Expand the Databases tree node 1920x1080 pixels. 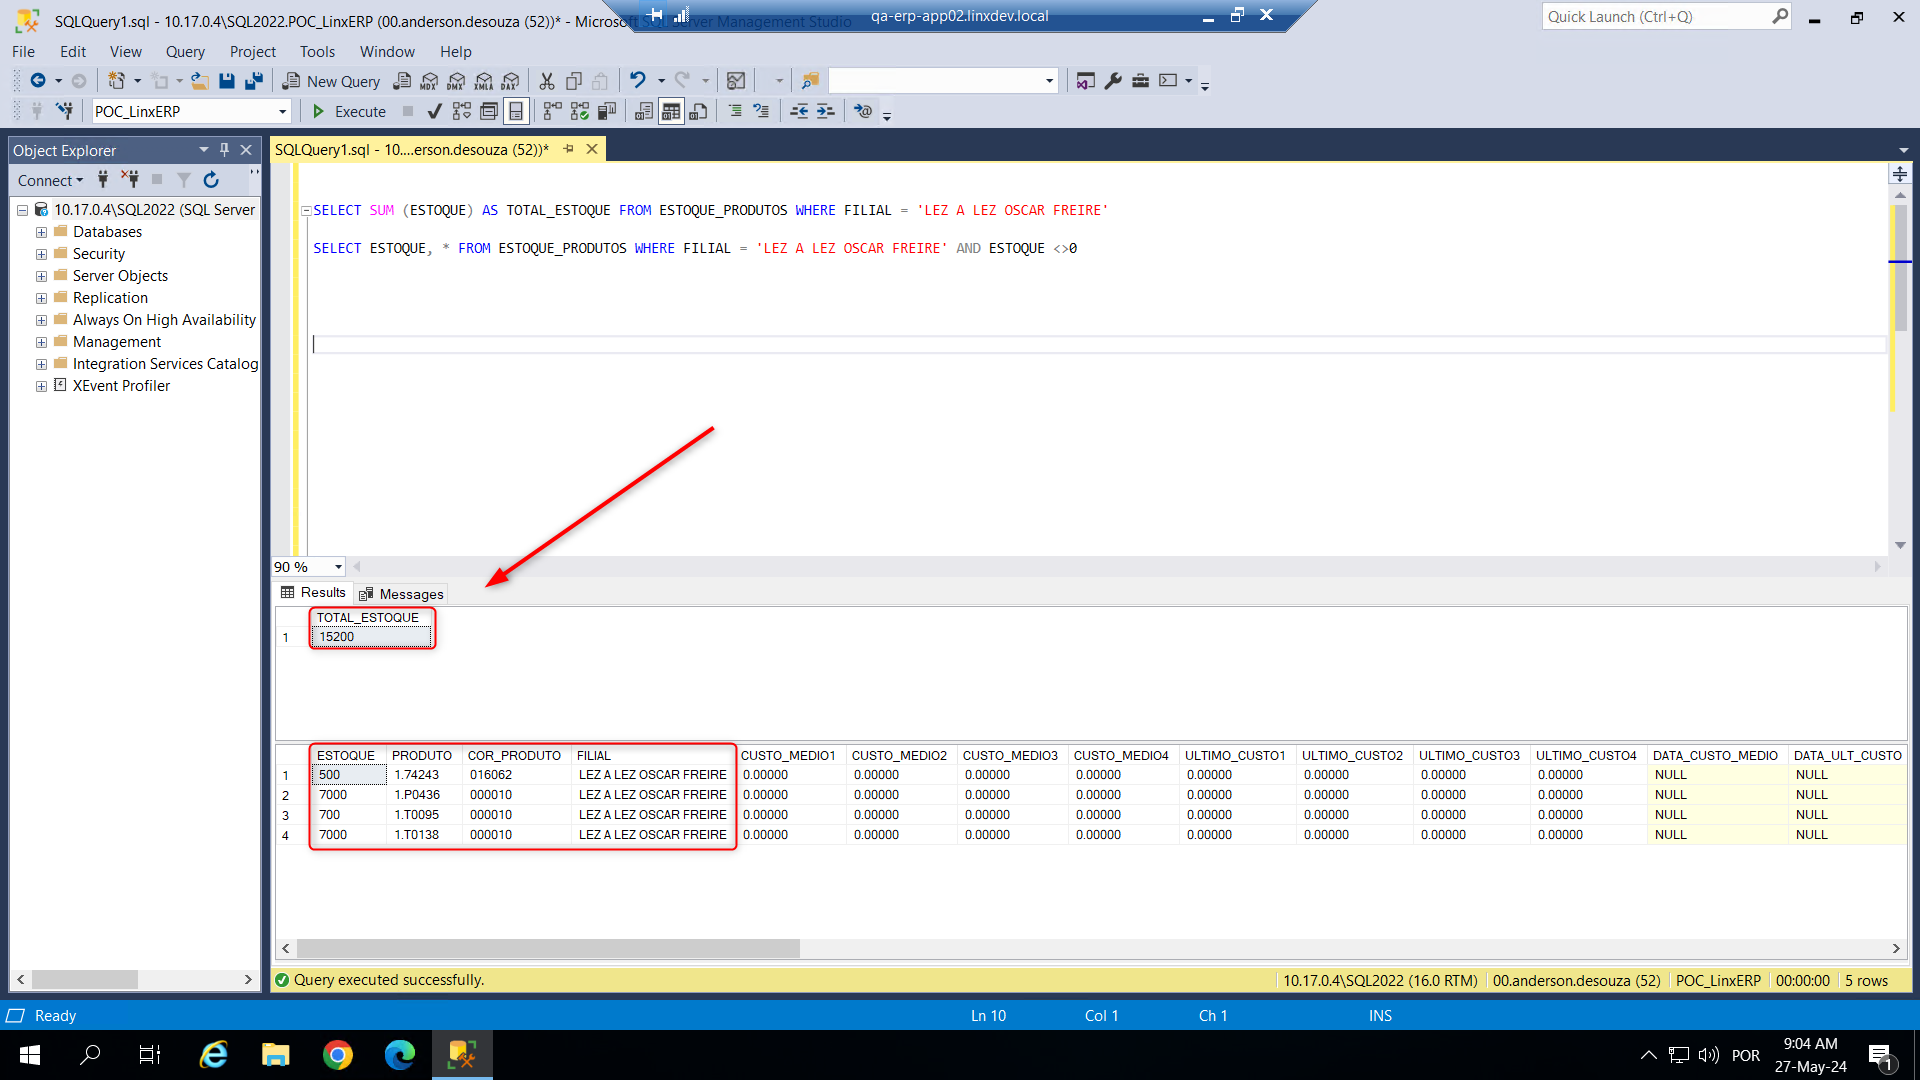[41, 232]
